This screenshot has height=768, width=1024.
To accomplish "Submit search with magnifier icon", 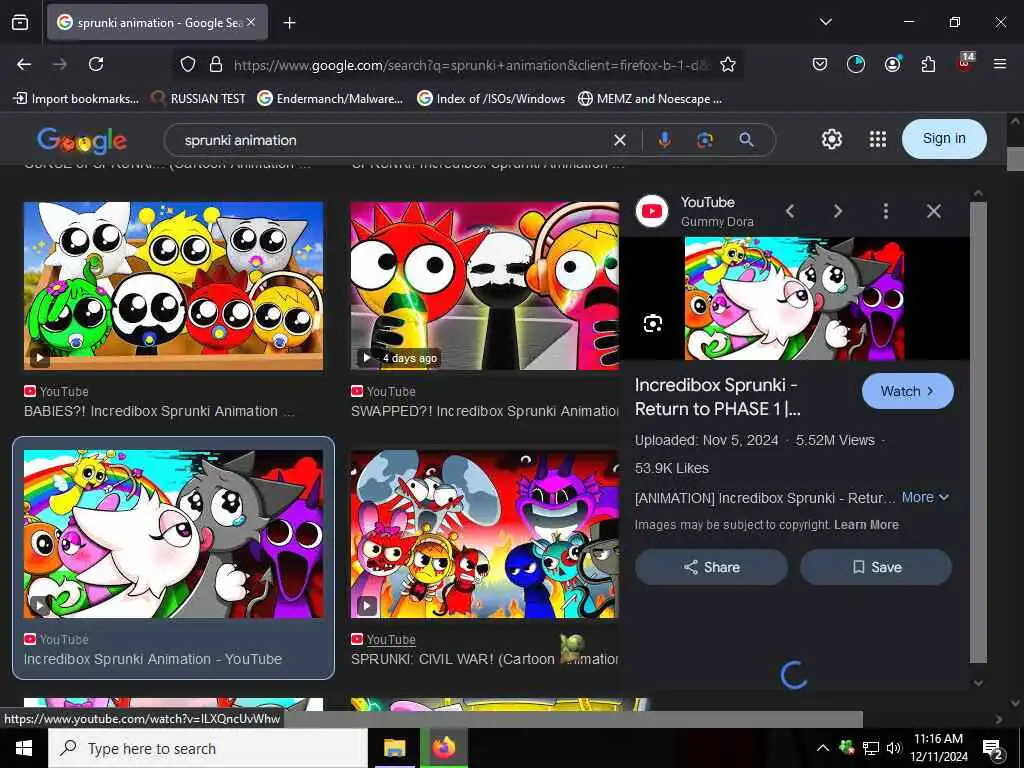I will pos(746,139).
